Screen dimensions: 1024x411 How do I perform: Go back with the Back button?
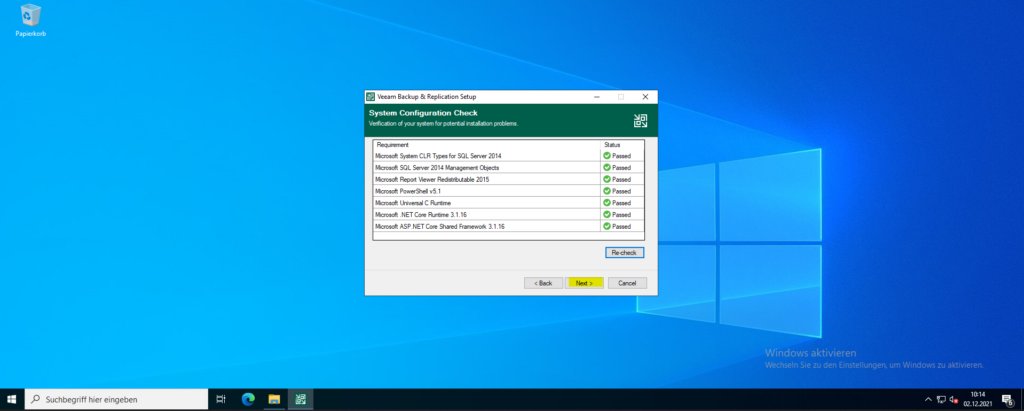click(x=543, y=283)
